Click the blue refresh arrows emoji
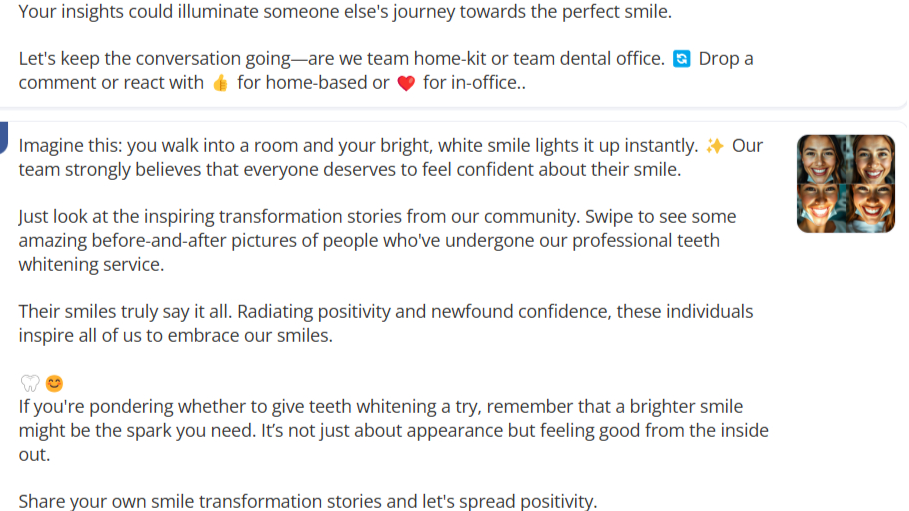The image size is (909, 511). click(x=681, y=59)
